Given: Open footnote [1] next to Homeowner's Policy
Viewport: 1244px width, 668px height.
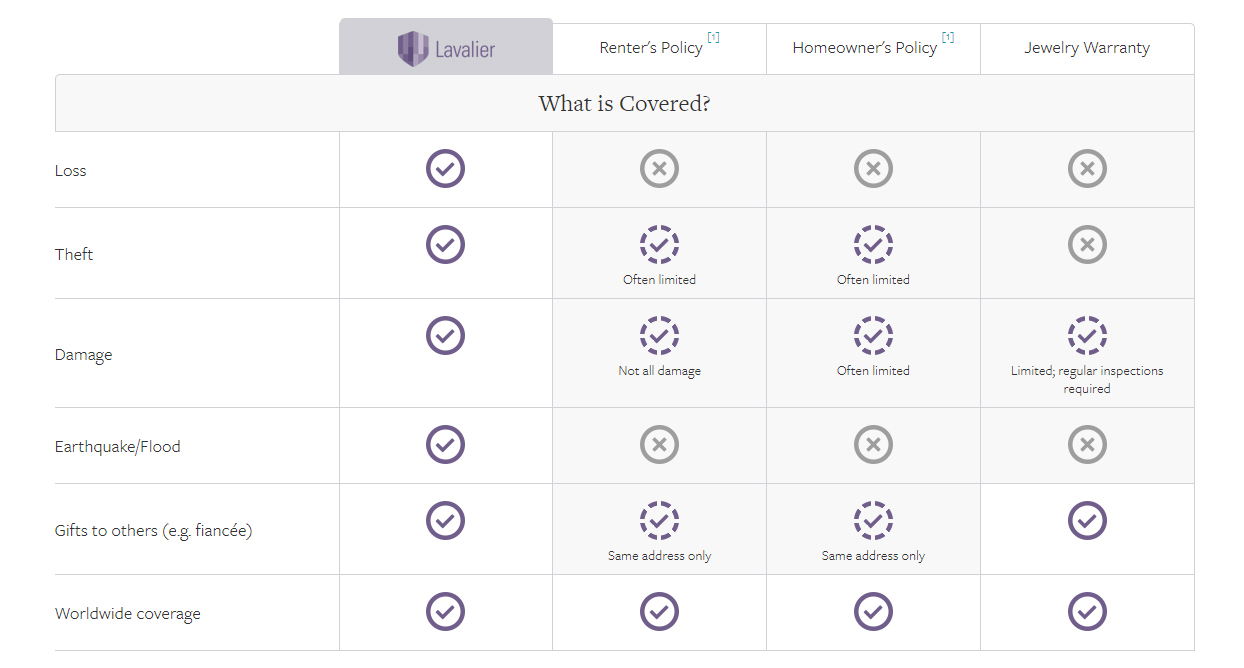Looking at the screenshot, I should tap(947, 38).
